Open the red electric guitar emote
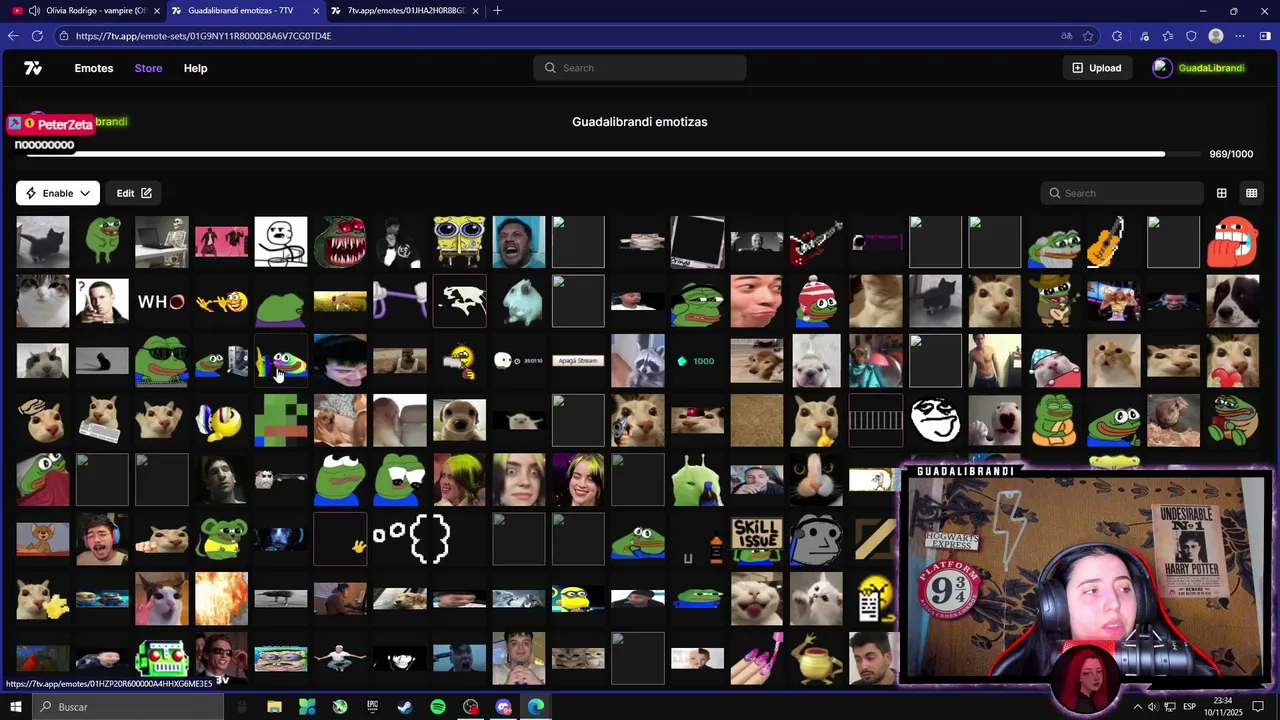 816,242
